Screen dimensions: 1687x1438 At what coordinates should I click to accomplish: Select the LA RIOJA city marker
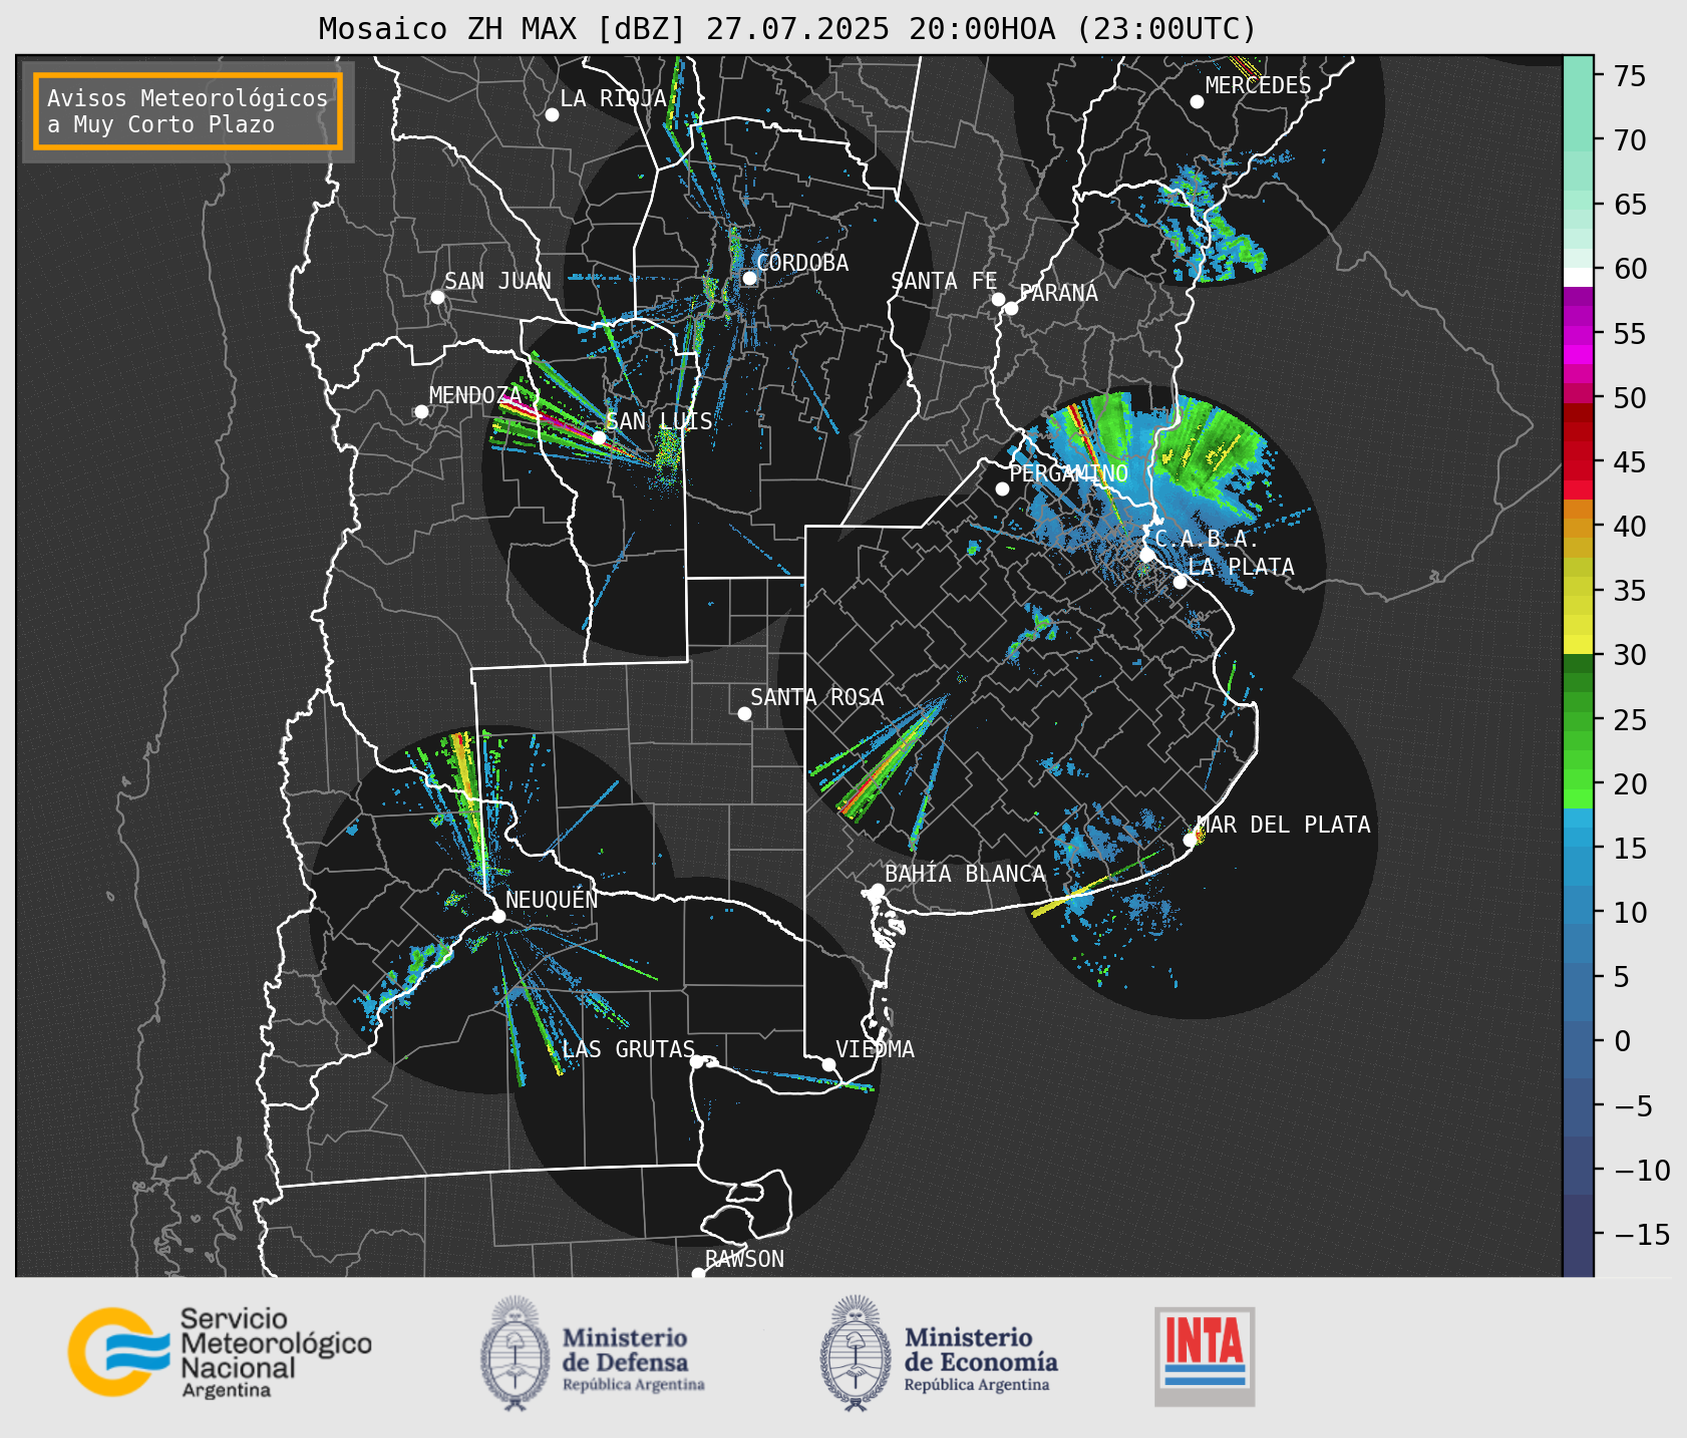click(552, 115)
